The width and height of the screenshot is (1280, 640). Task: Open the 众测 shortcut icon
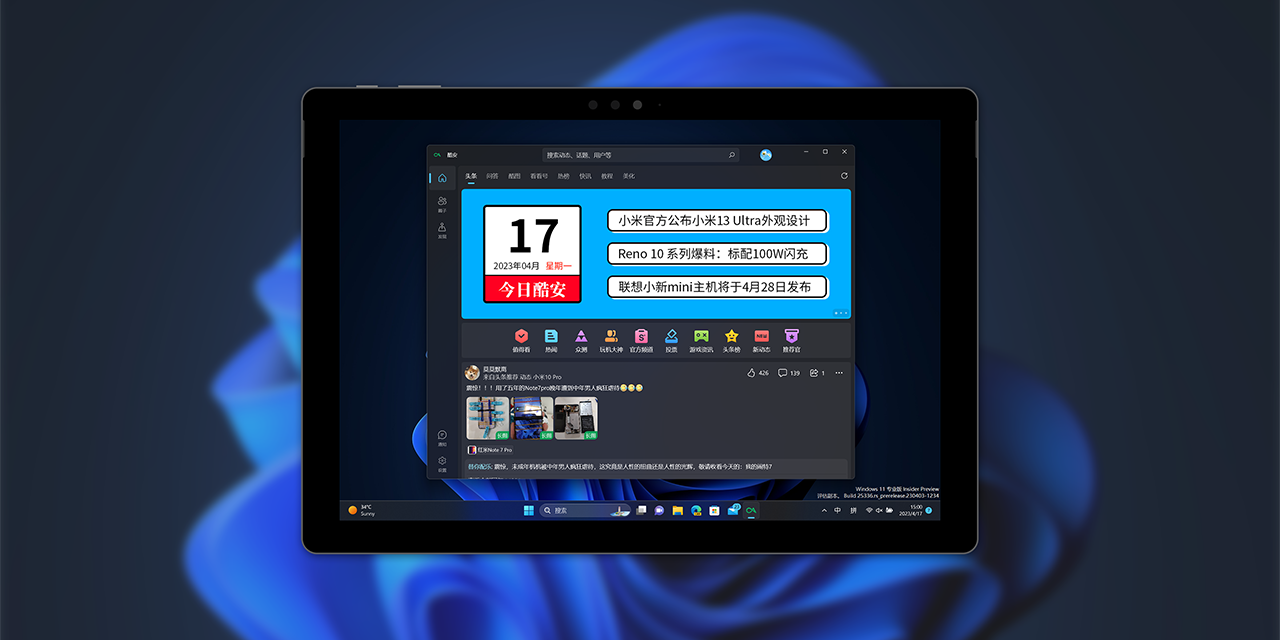[x=581, y=336]
